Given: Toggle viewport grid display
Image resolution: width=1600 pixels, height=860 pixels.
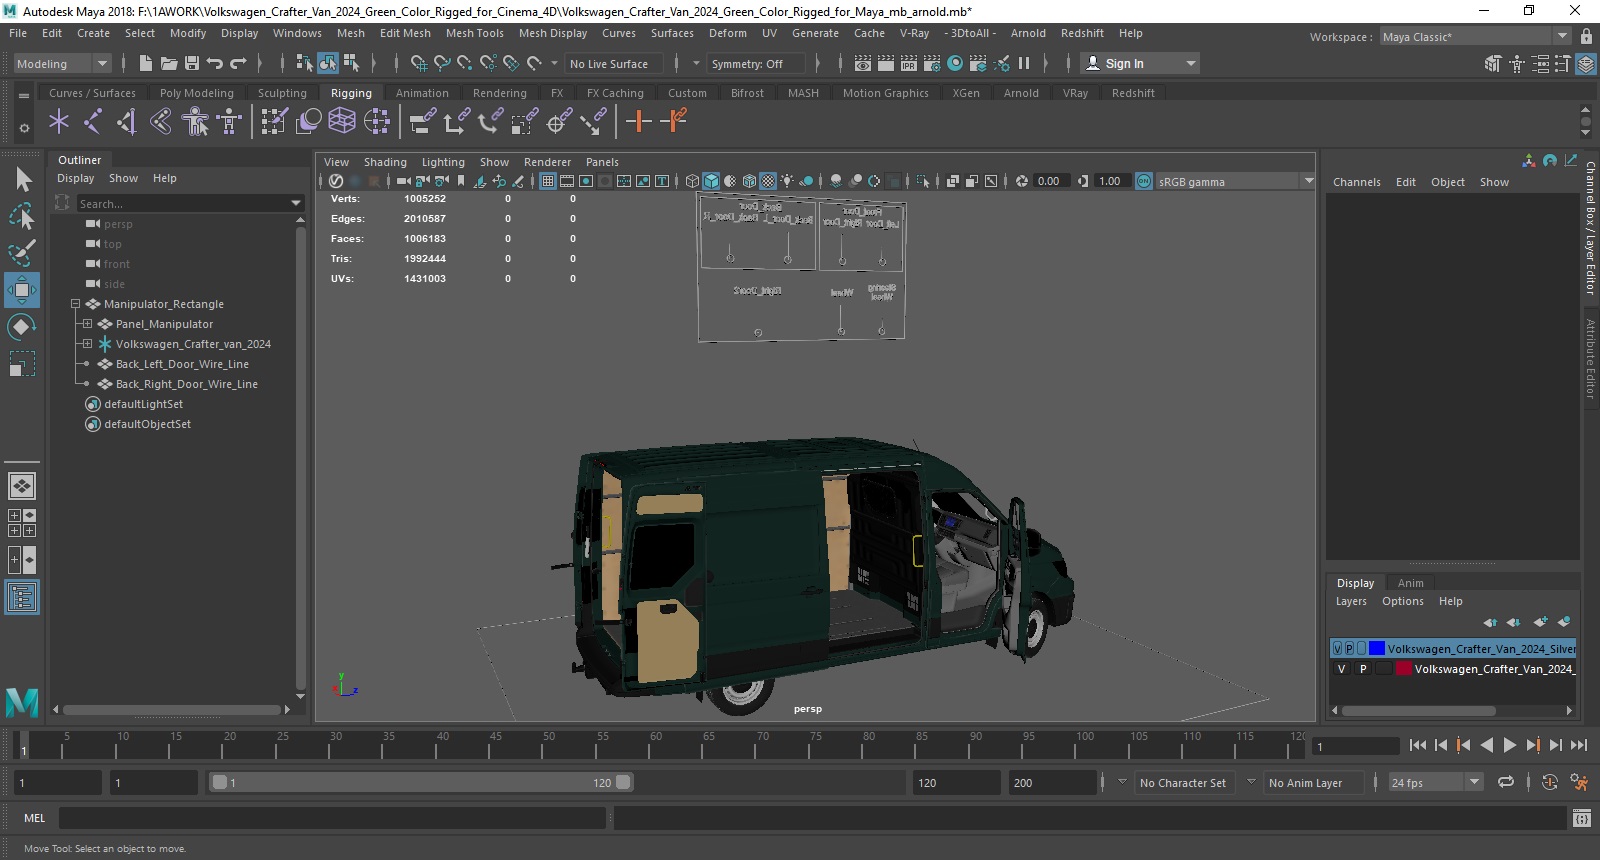Looking at the screenshot, I should pos(548,181).
